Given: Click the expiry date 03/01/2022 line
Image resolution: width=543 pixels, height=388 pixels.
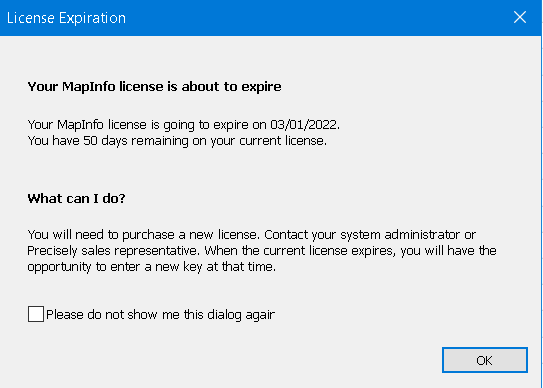Looking at the screenshot, I should (x=184, y=125).
